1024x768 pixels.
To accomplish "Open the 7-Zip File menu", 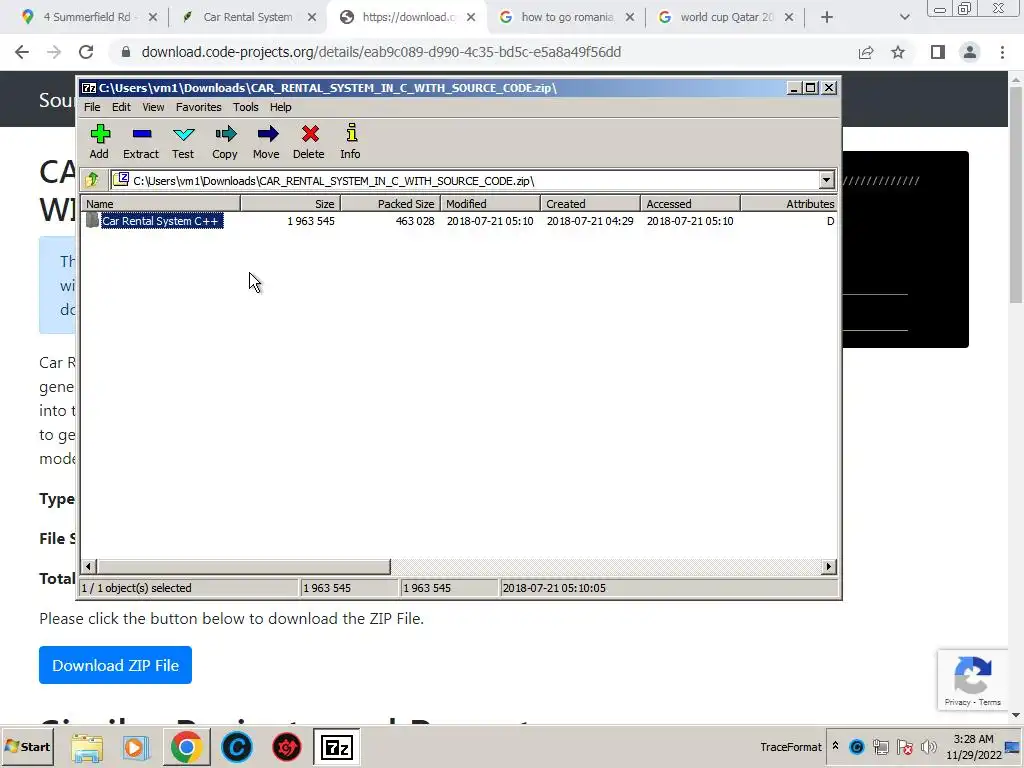I will coord(92,107).
